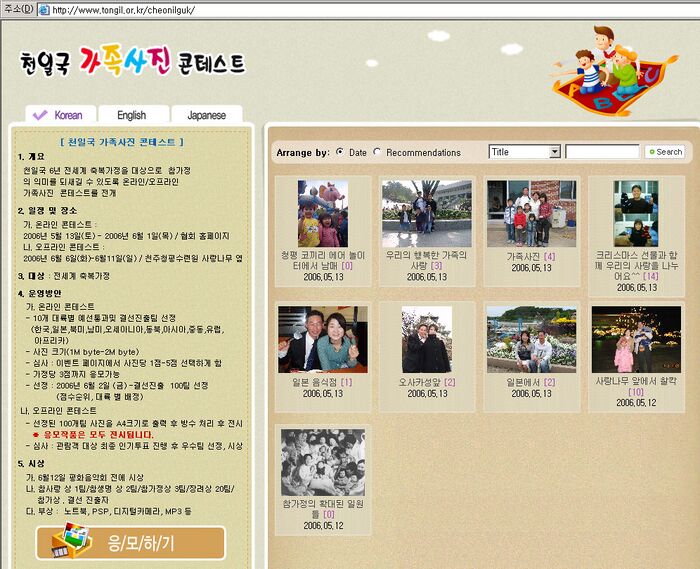Open the Title search dropdown
700x569 pixels.
coord(525,152)
